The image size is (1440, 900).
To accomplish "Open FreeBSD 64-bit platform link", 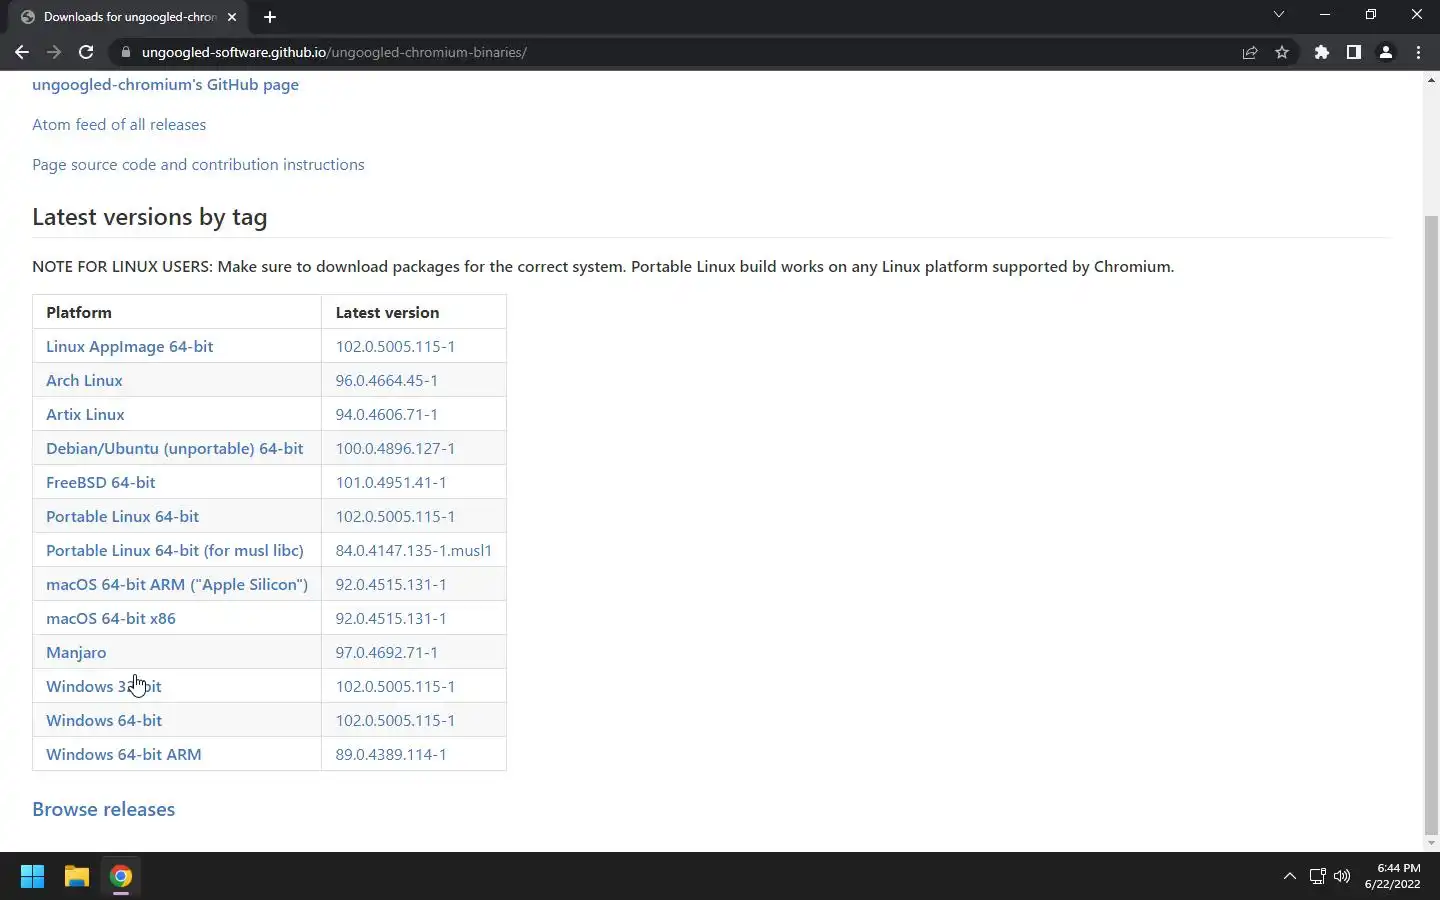I will pos(100,483).
